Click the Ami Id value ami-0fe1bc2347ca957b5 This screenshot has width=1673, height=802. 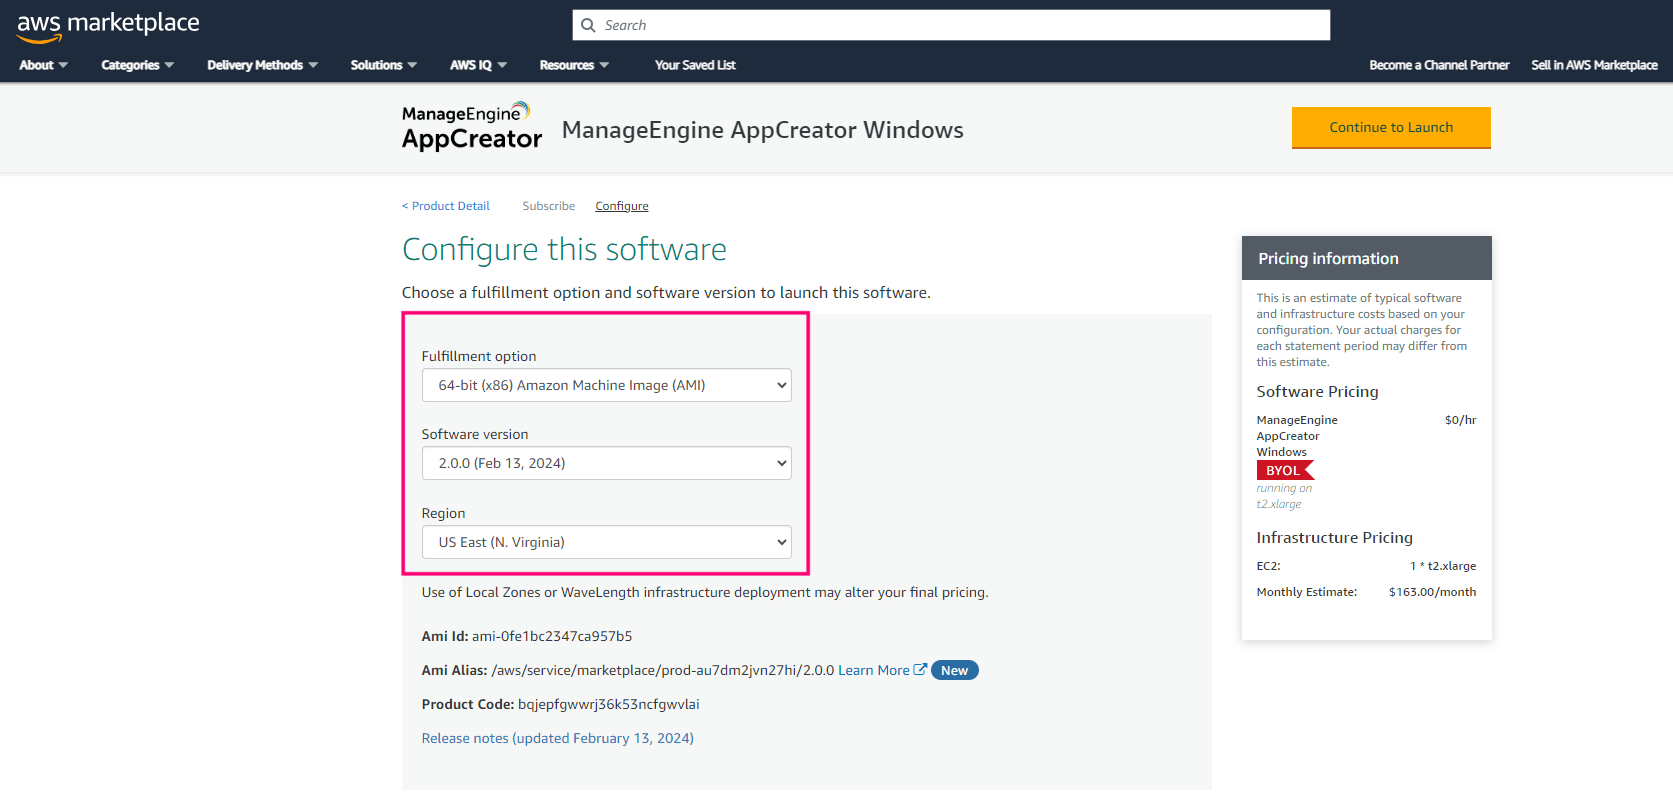click(552, 636)
